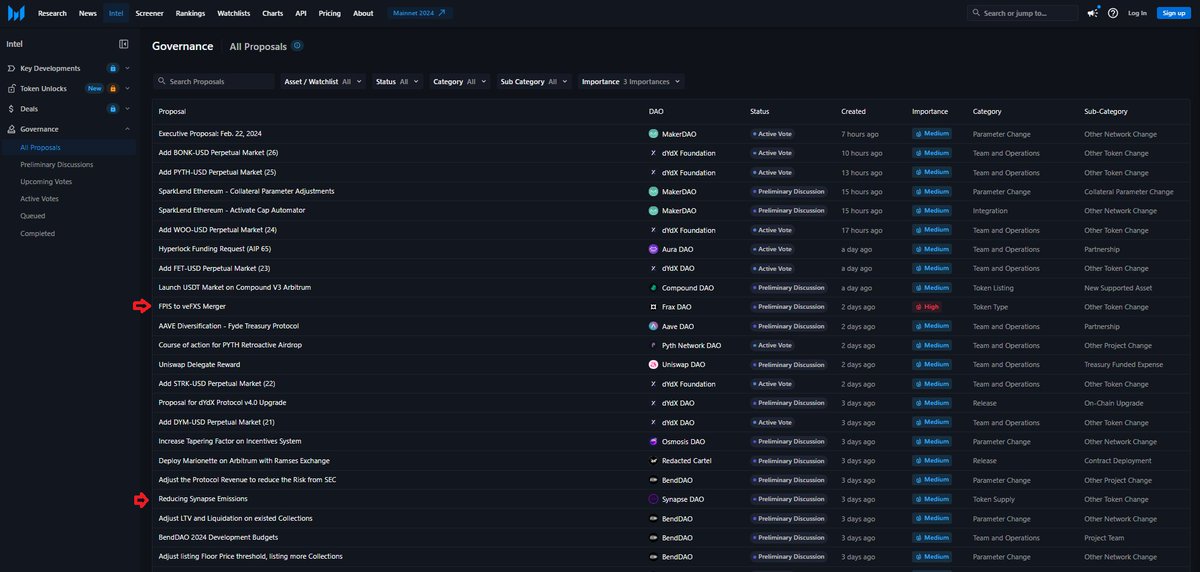
Task: Click the Log In link
Action: click(1137, 13)
